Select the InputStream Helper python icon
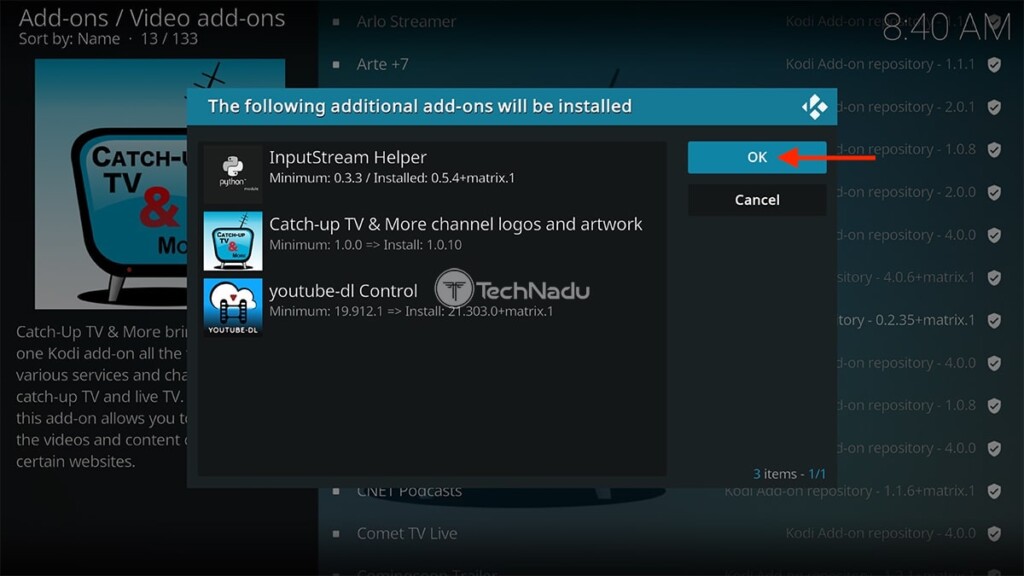 232,174
